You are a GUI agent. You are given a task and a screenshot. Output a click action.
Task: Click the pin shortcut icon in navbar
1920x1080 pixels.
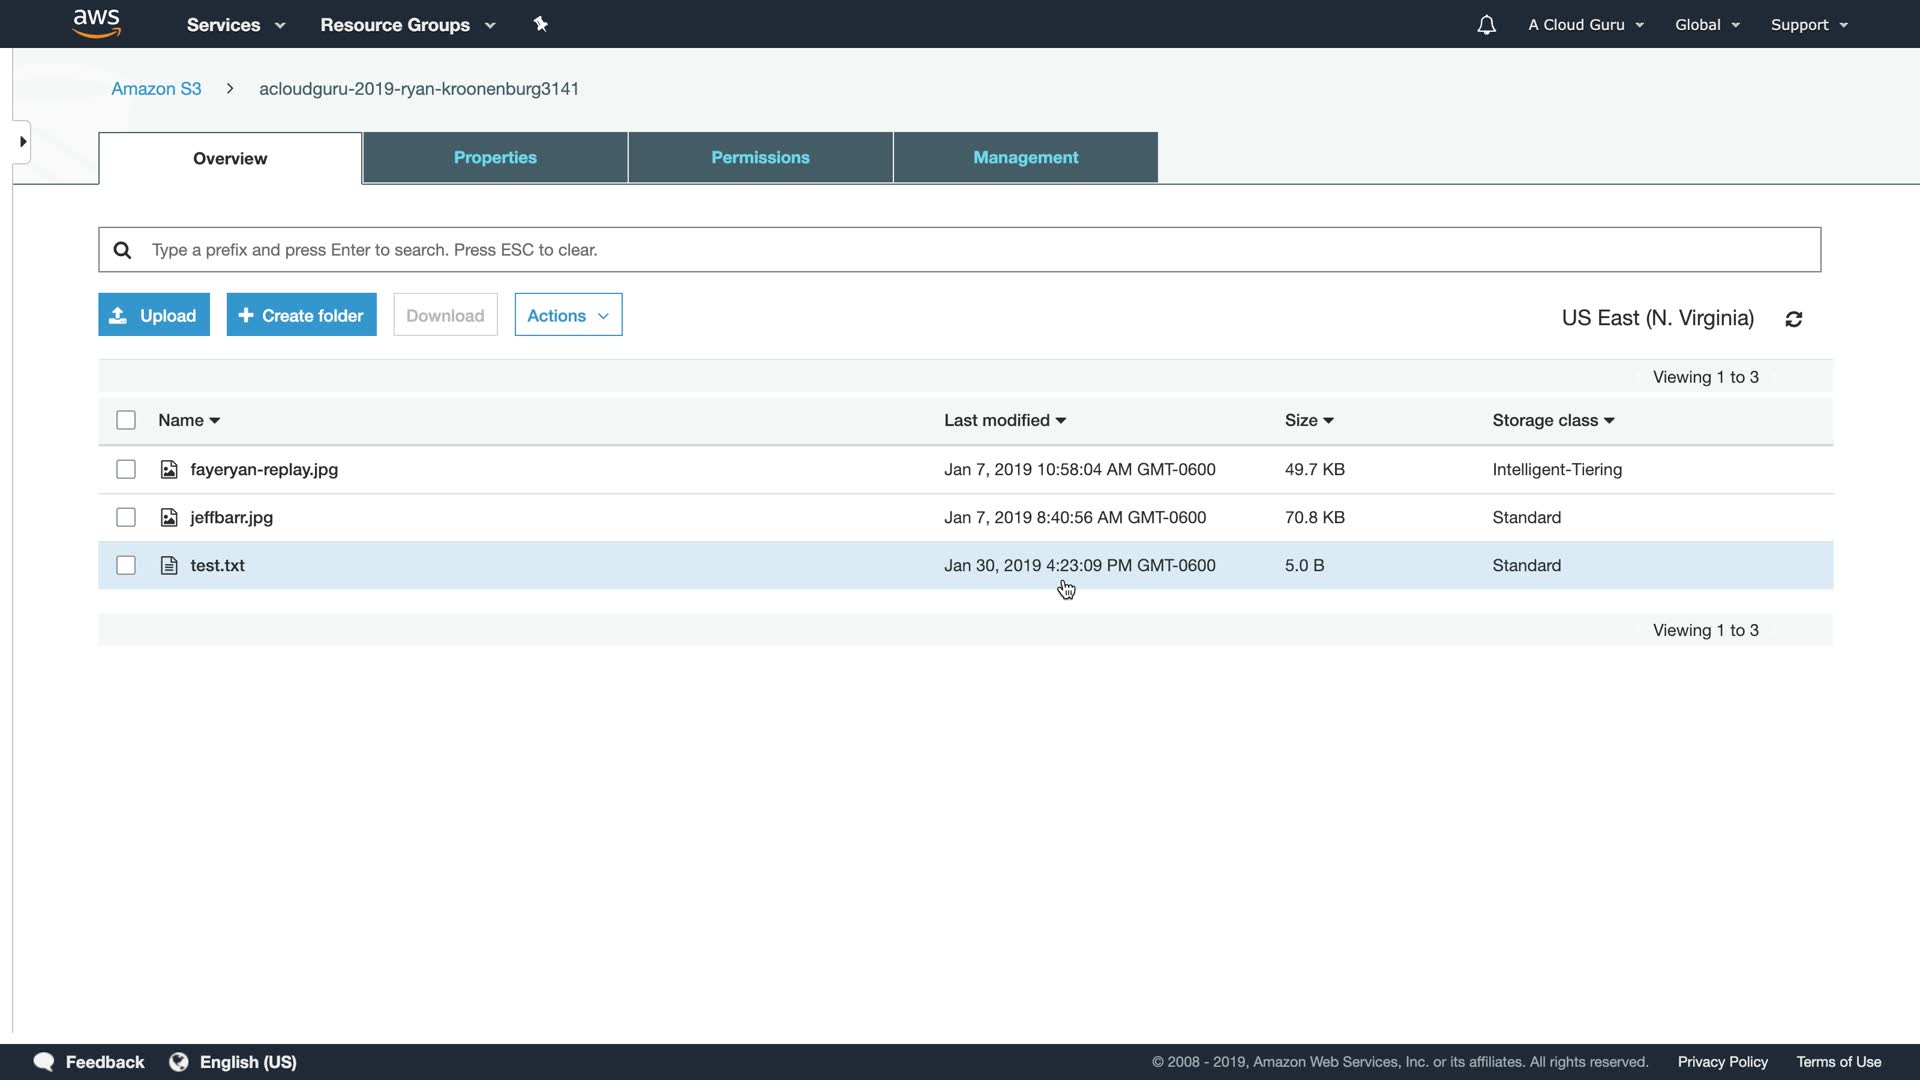pos(541,24)
